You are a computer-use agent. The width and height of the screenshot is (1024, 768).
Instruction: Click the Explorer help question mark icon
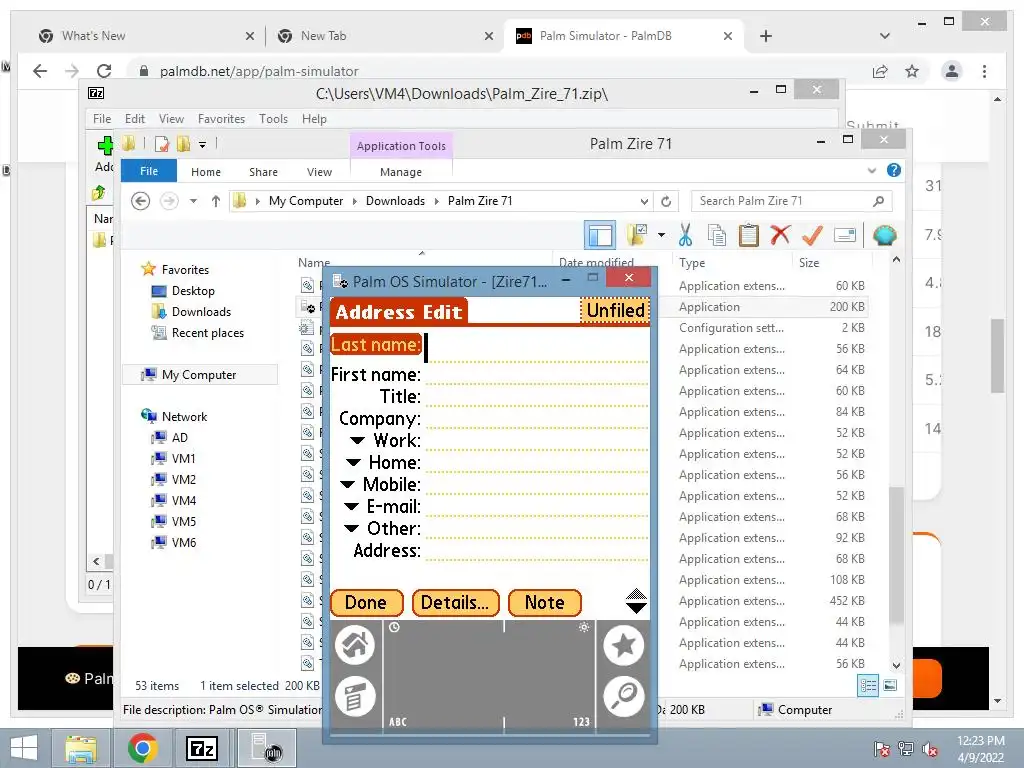[x=894, y=170]
